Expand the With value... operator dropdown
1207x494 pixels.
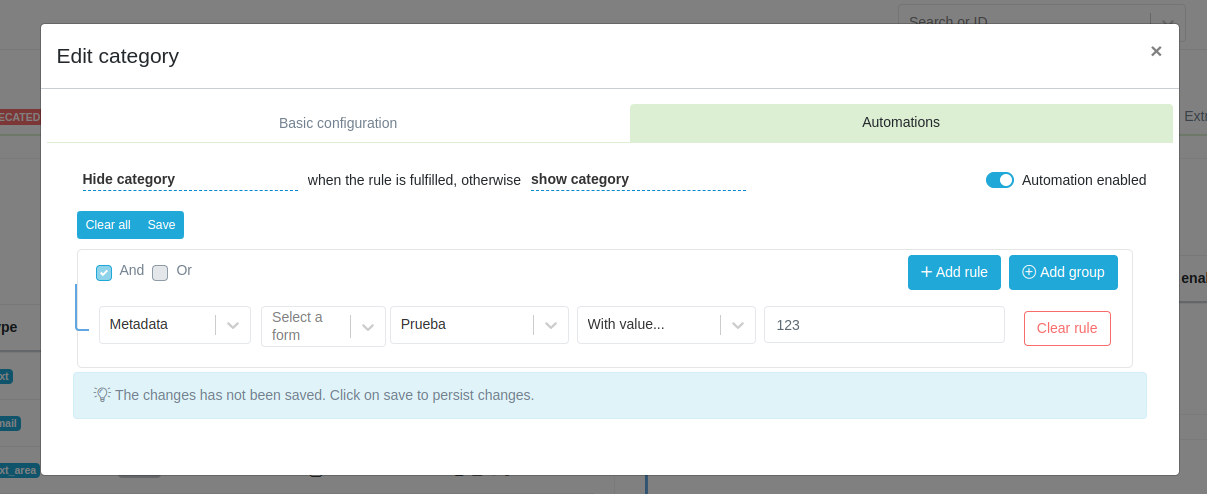(738, 325)
